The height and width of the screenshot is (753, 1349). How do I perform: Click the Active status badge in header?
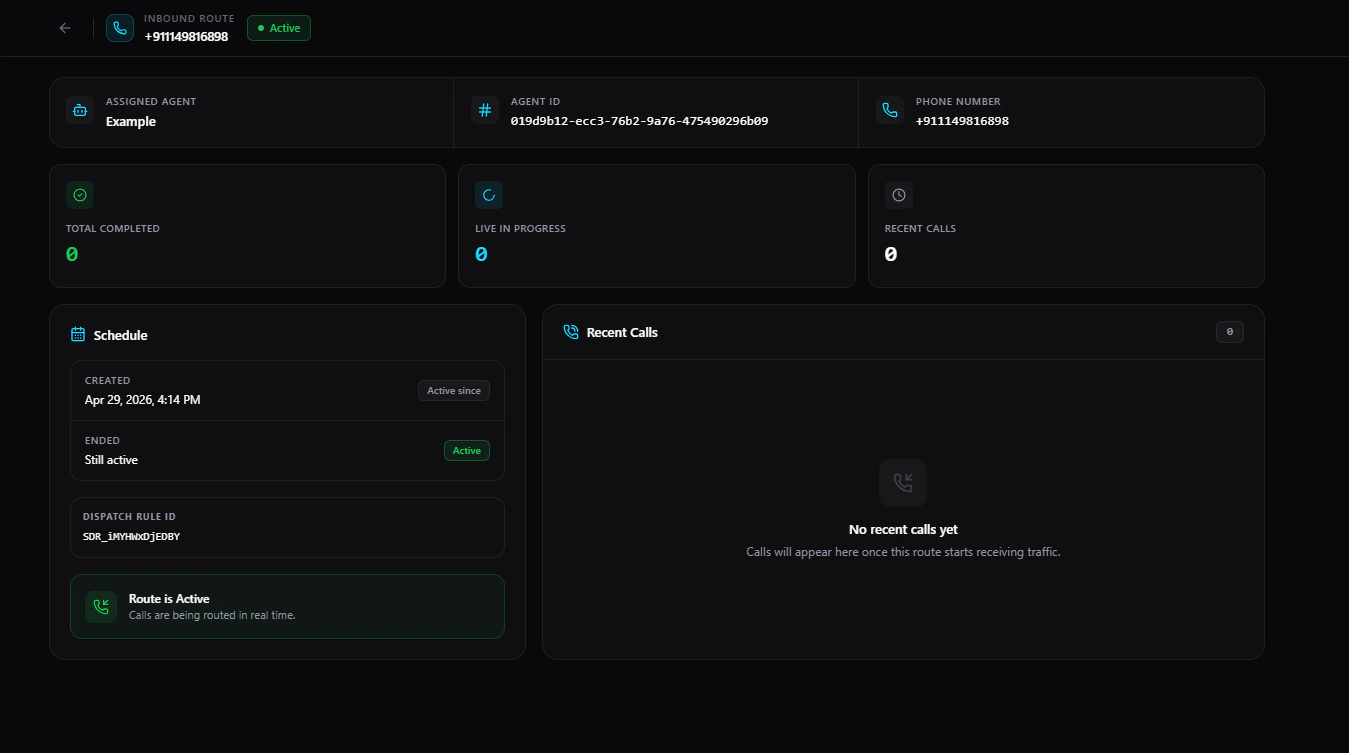279,28
